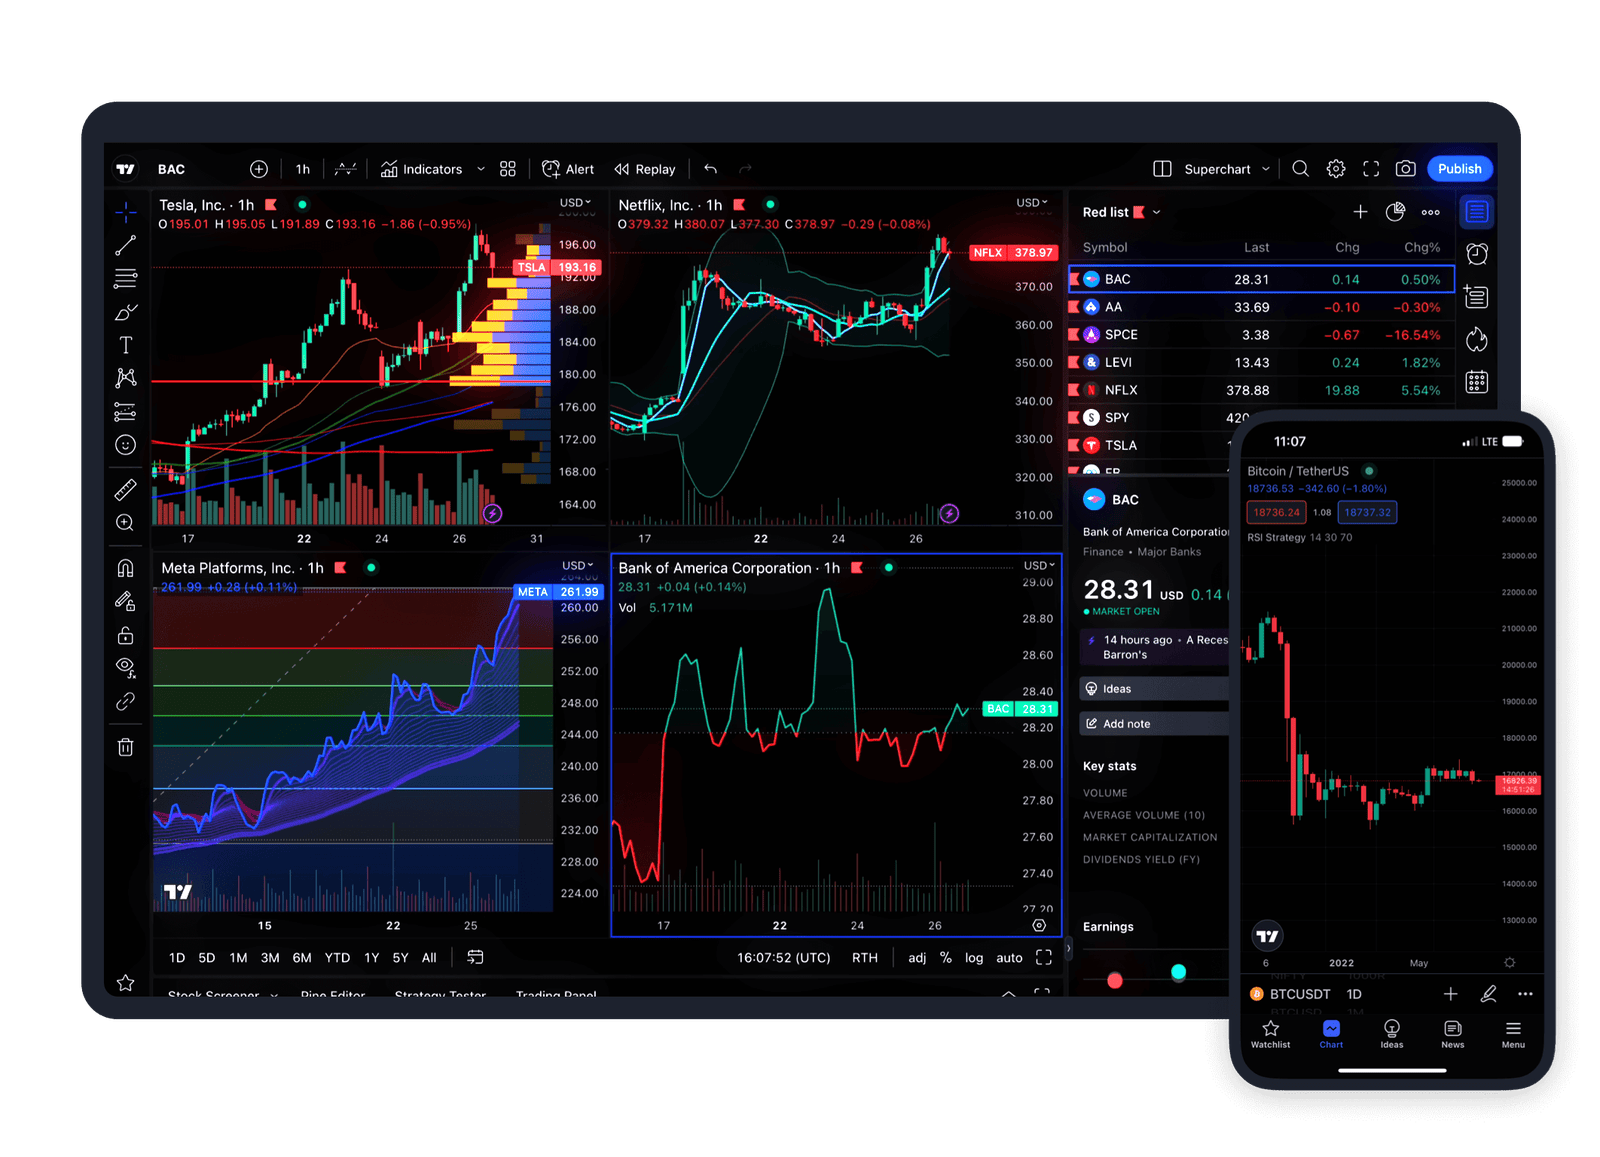
Task: Open the economic Calendar panel
Action: [x=1476, y=381]
